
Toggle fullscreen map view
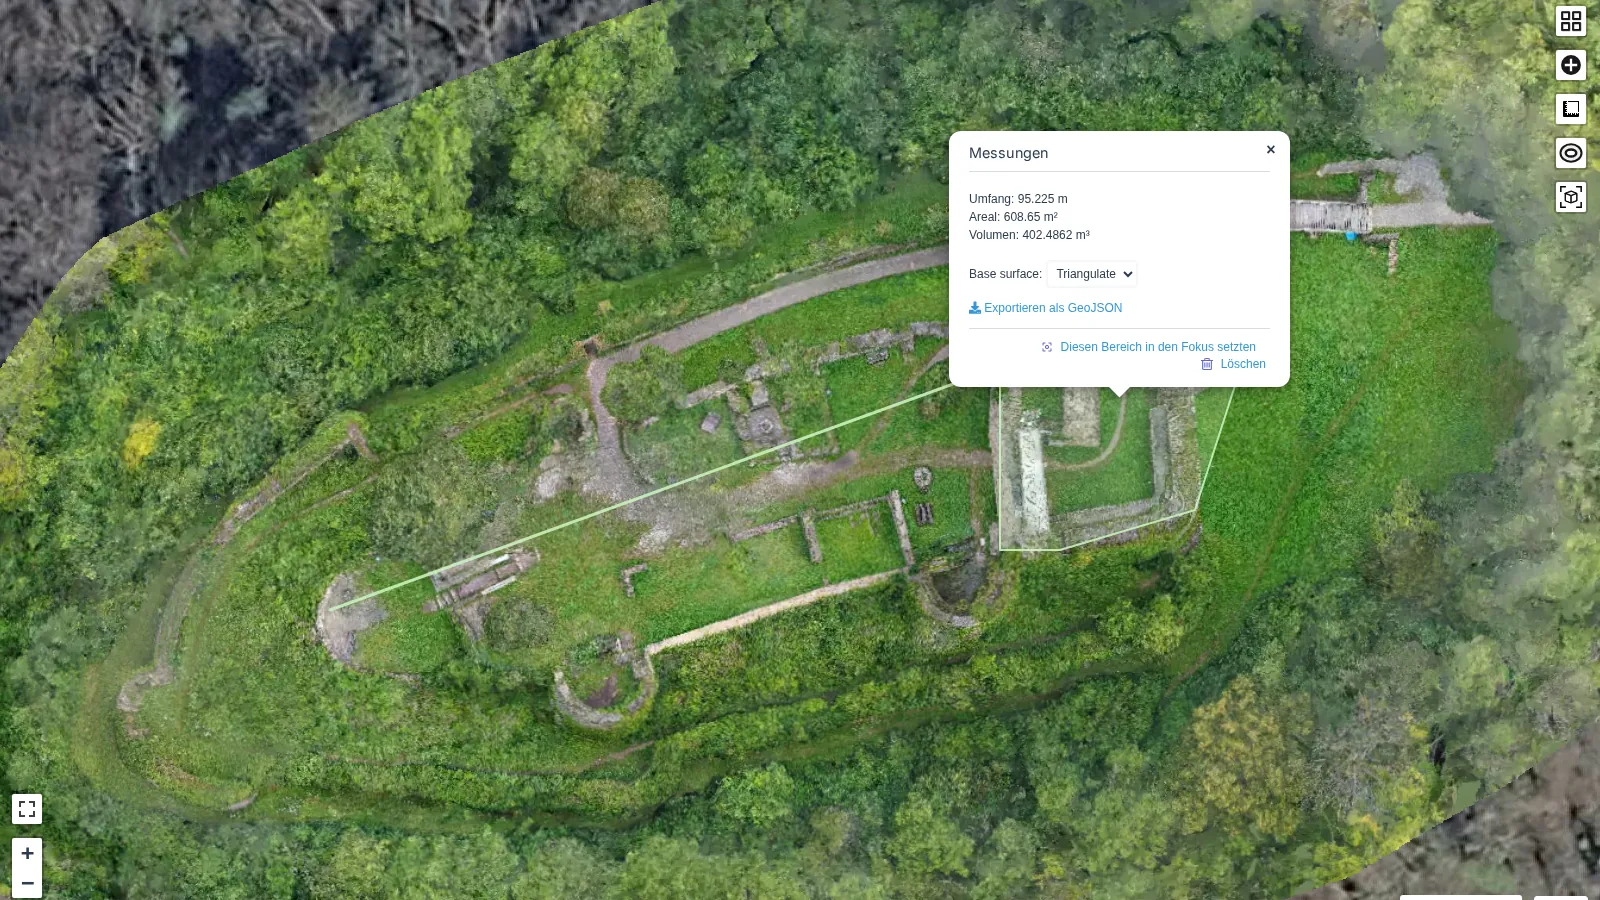click(27, 809)
